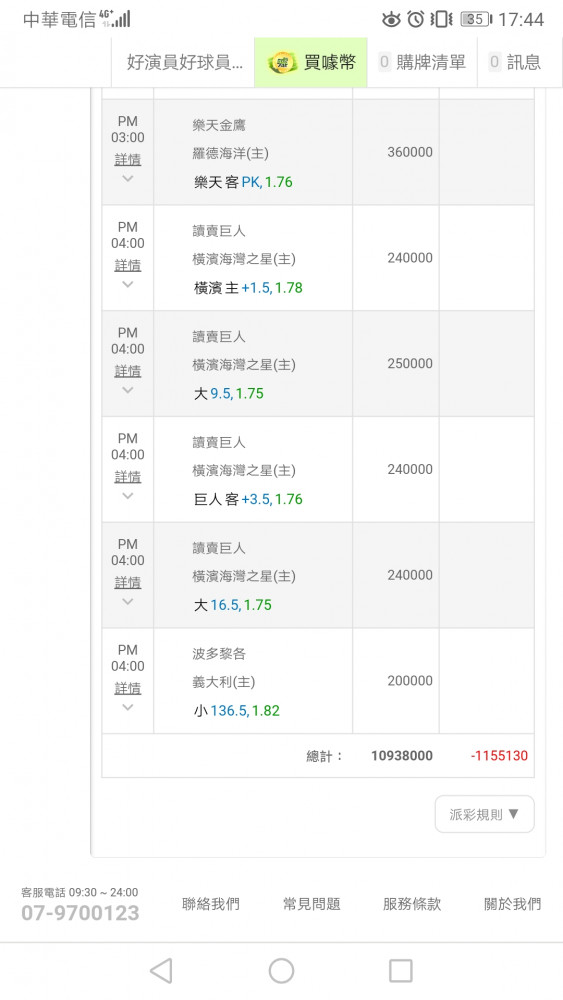Tap customer service number 07-9700123
This screenshot has width=563, height=1000.
[80, 913]
